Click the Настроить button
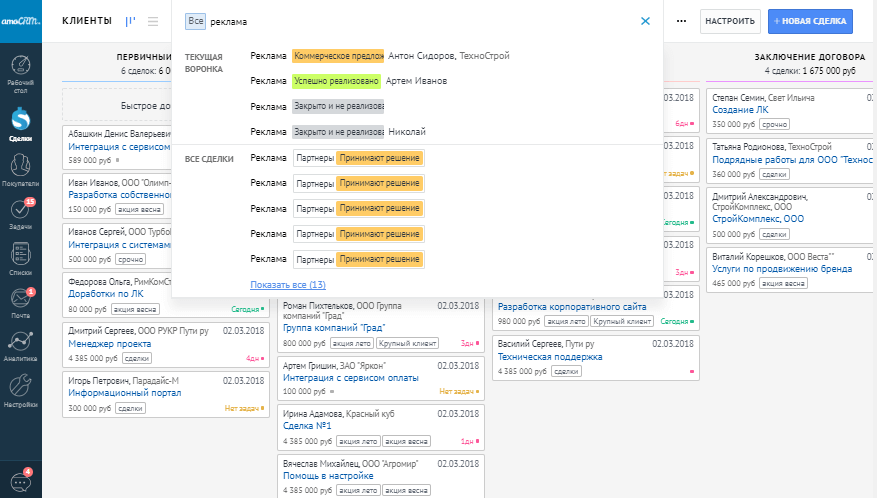This screenshot has height=498, width=877. pyautogui.click(x=728, y=20)
